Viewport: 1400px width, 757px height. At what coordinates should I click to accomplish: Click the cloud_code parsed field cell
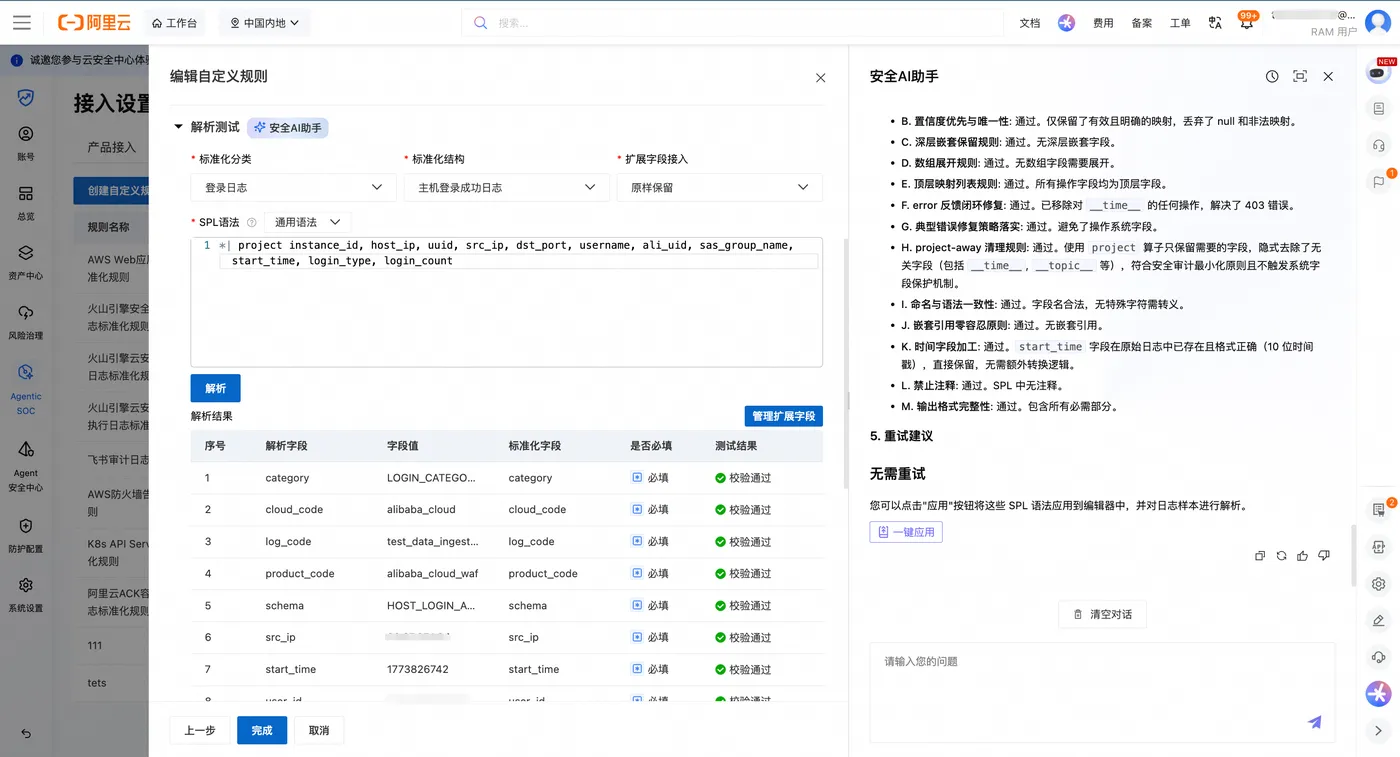coord(294,510)
